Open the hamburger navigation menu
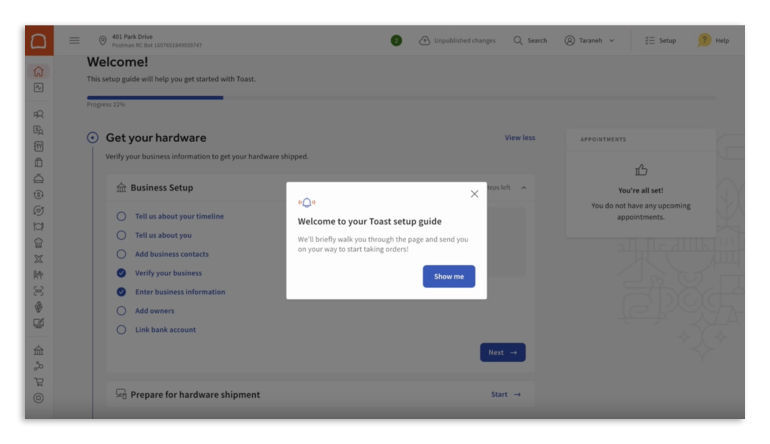The height and width of the screenshot is (444, 770). pos(74,41)
